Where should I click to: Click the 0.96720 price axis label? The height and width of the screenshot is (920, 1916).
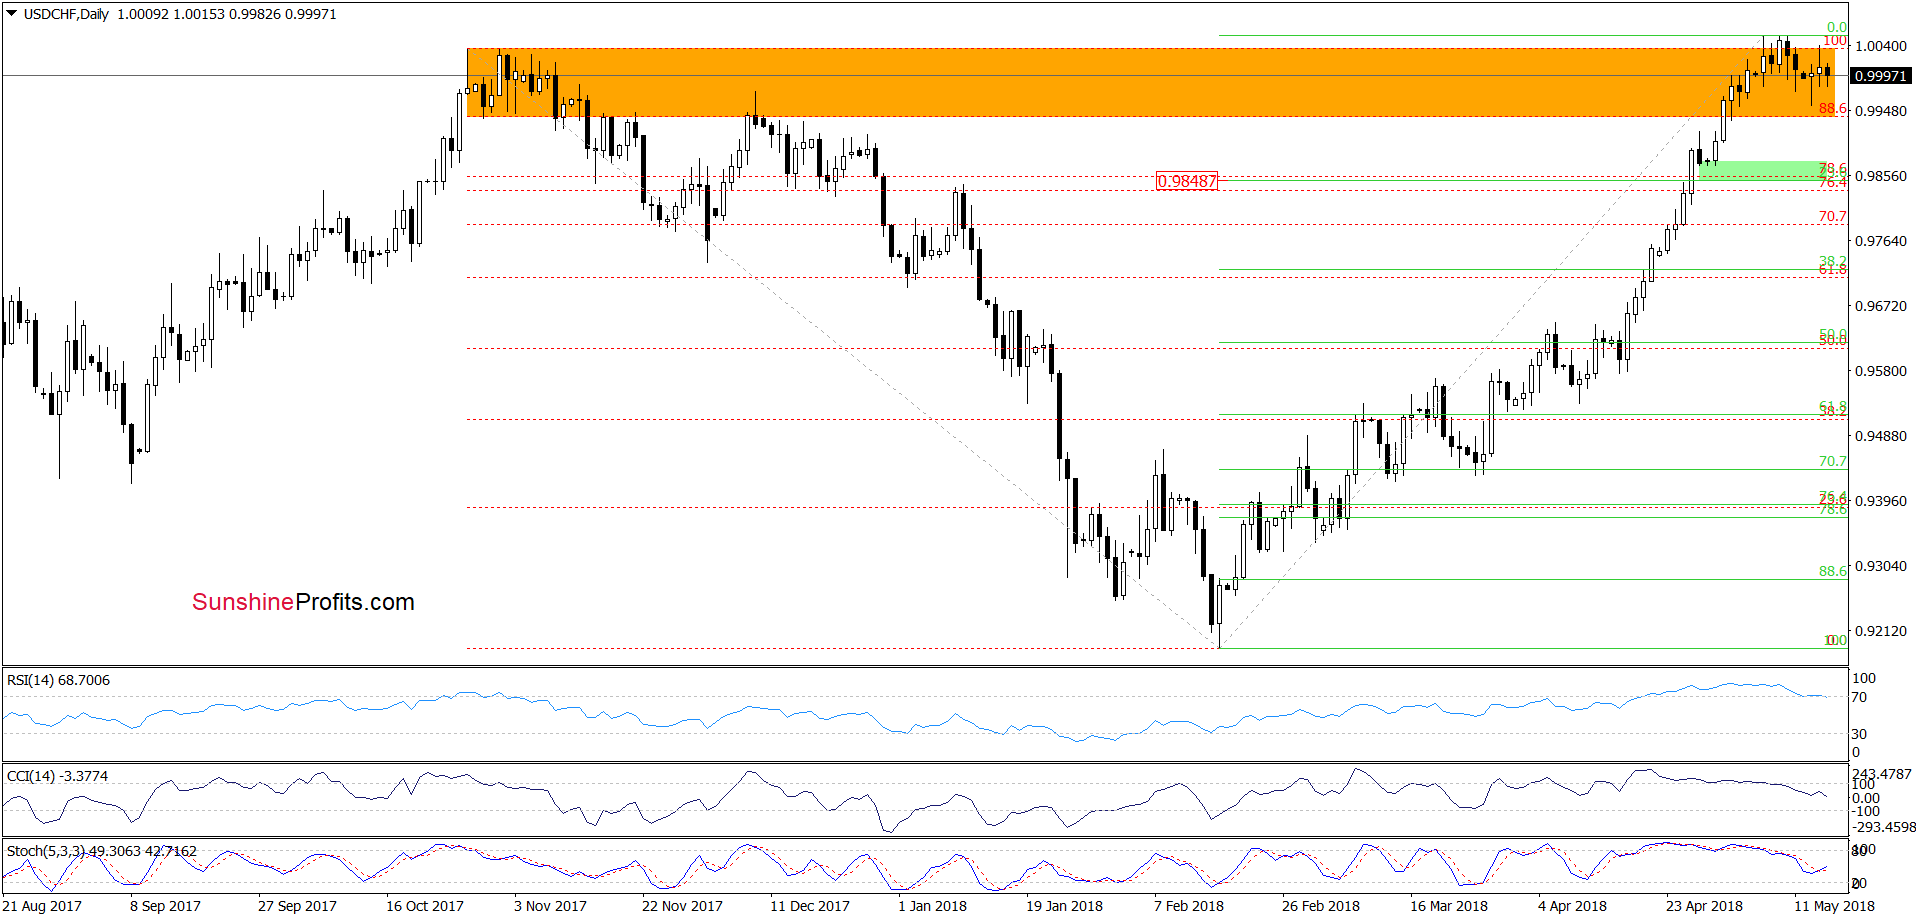[1880, 306]
